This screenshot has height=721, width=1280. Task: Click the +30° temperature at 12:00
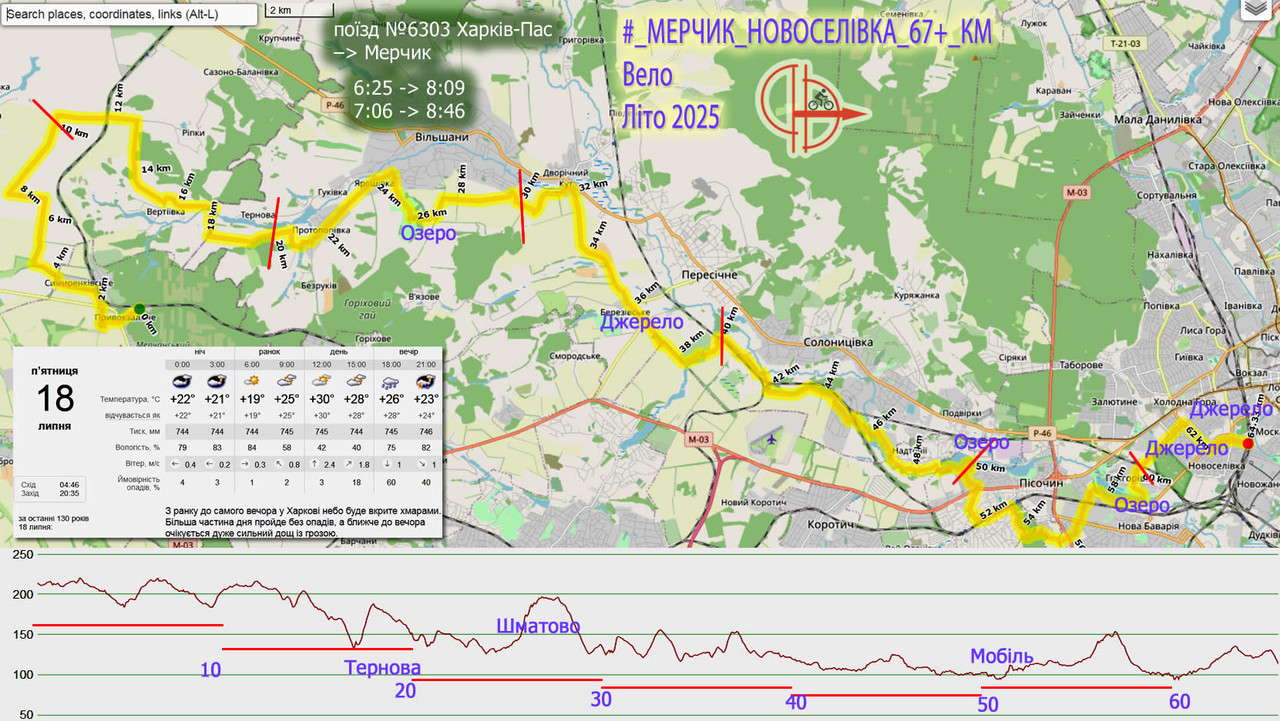[322, 398]
